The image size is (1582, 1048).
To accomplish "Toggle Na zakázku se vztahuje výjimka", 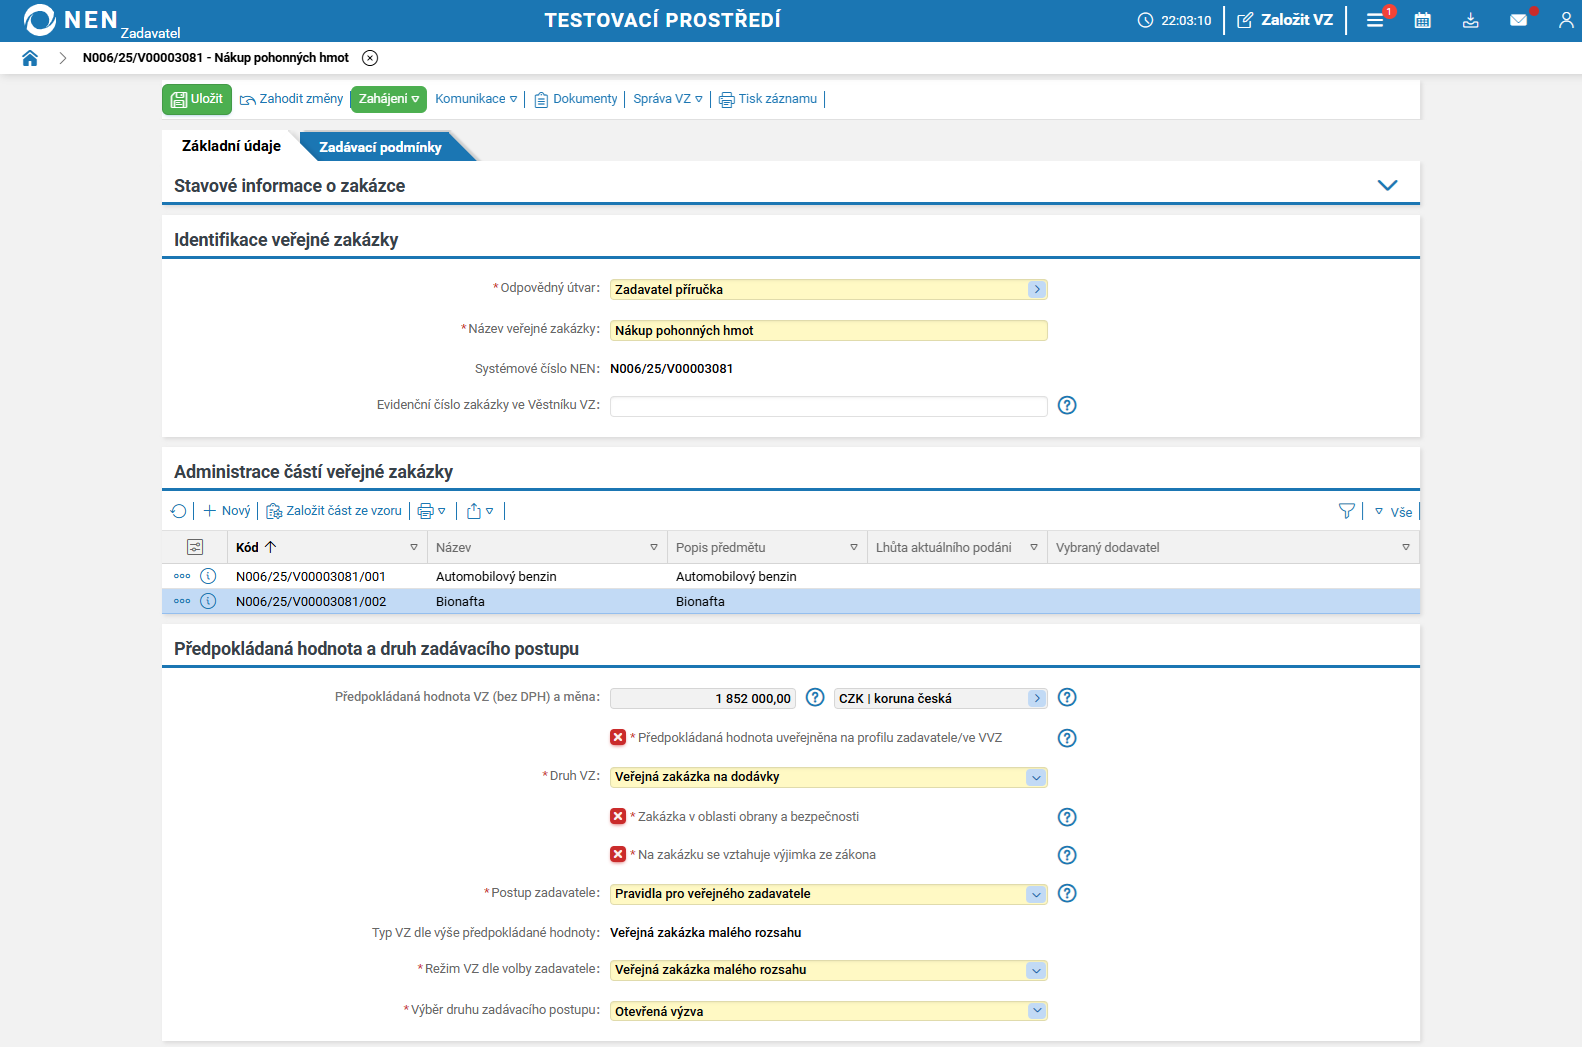I will tap(618, 854).
